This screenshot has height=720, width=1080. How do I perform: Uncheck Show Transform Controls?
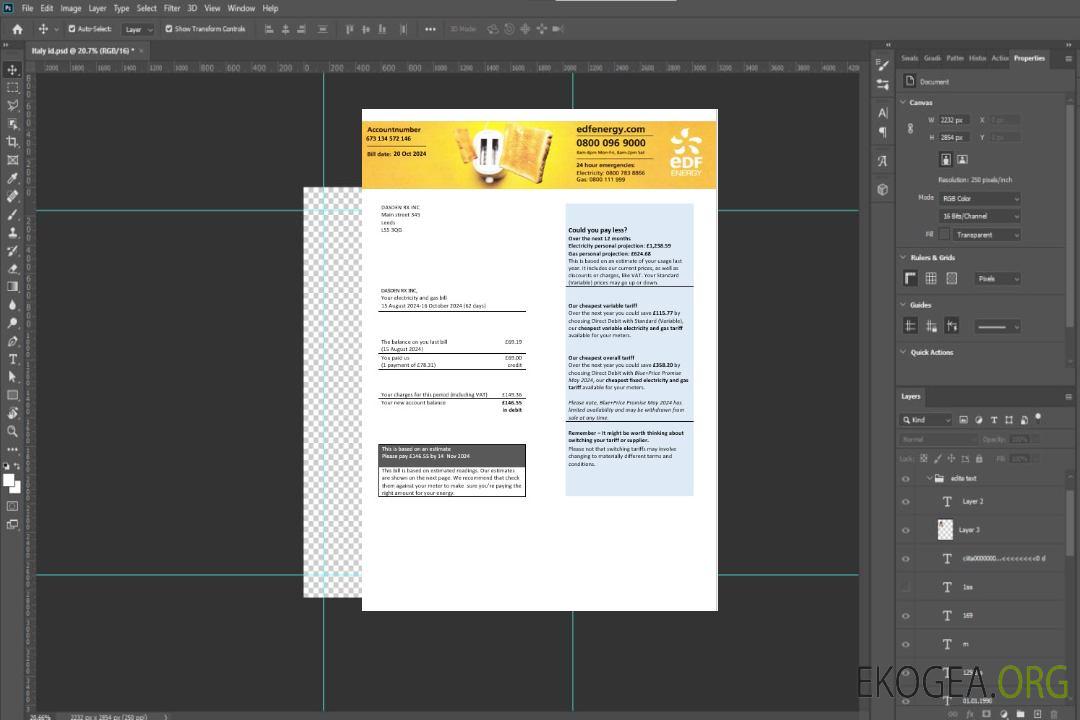[x=169, y=29]
